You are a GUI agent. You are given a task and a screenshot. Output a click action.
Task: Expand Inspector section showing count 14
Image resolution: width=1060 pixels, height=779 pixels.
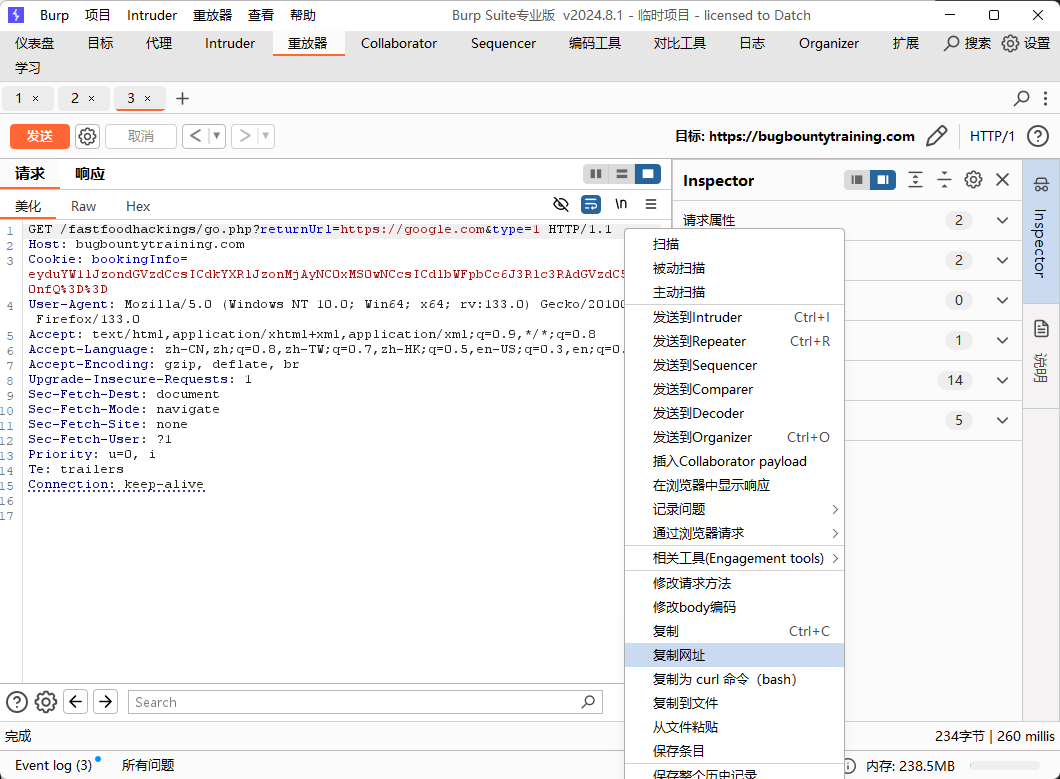tap(1003, 380)
